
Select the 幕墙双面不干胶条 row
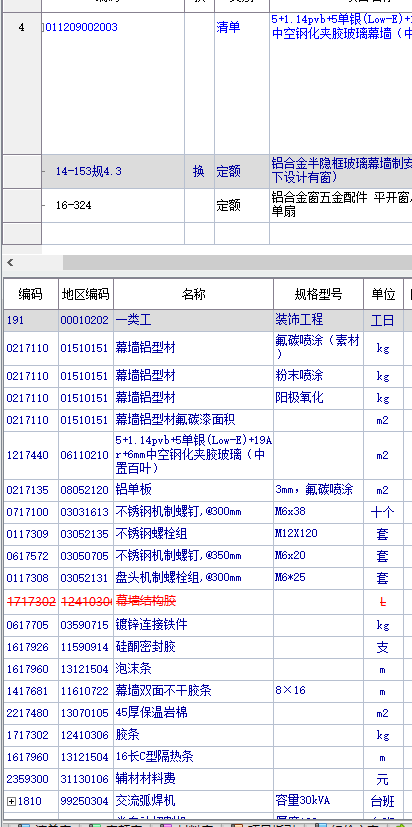(206, 691)
